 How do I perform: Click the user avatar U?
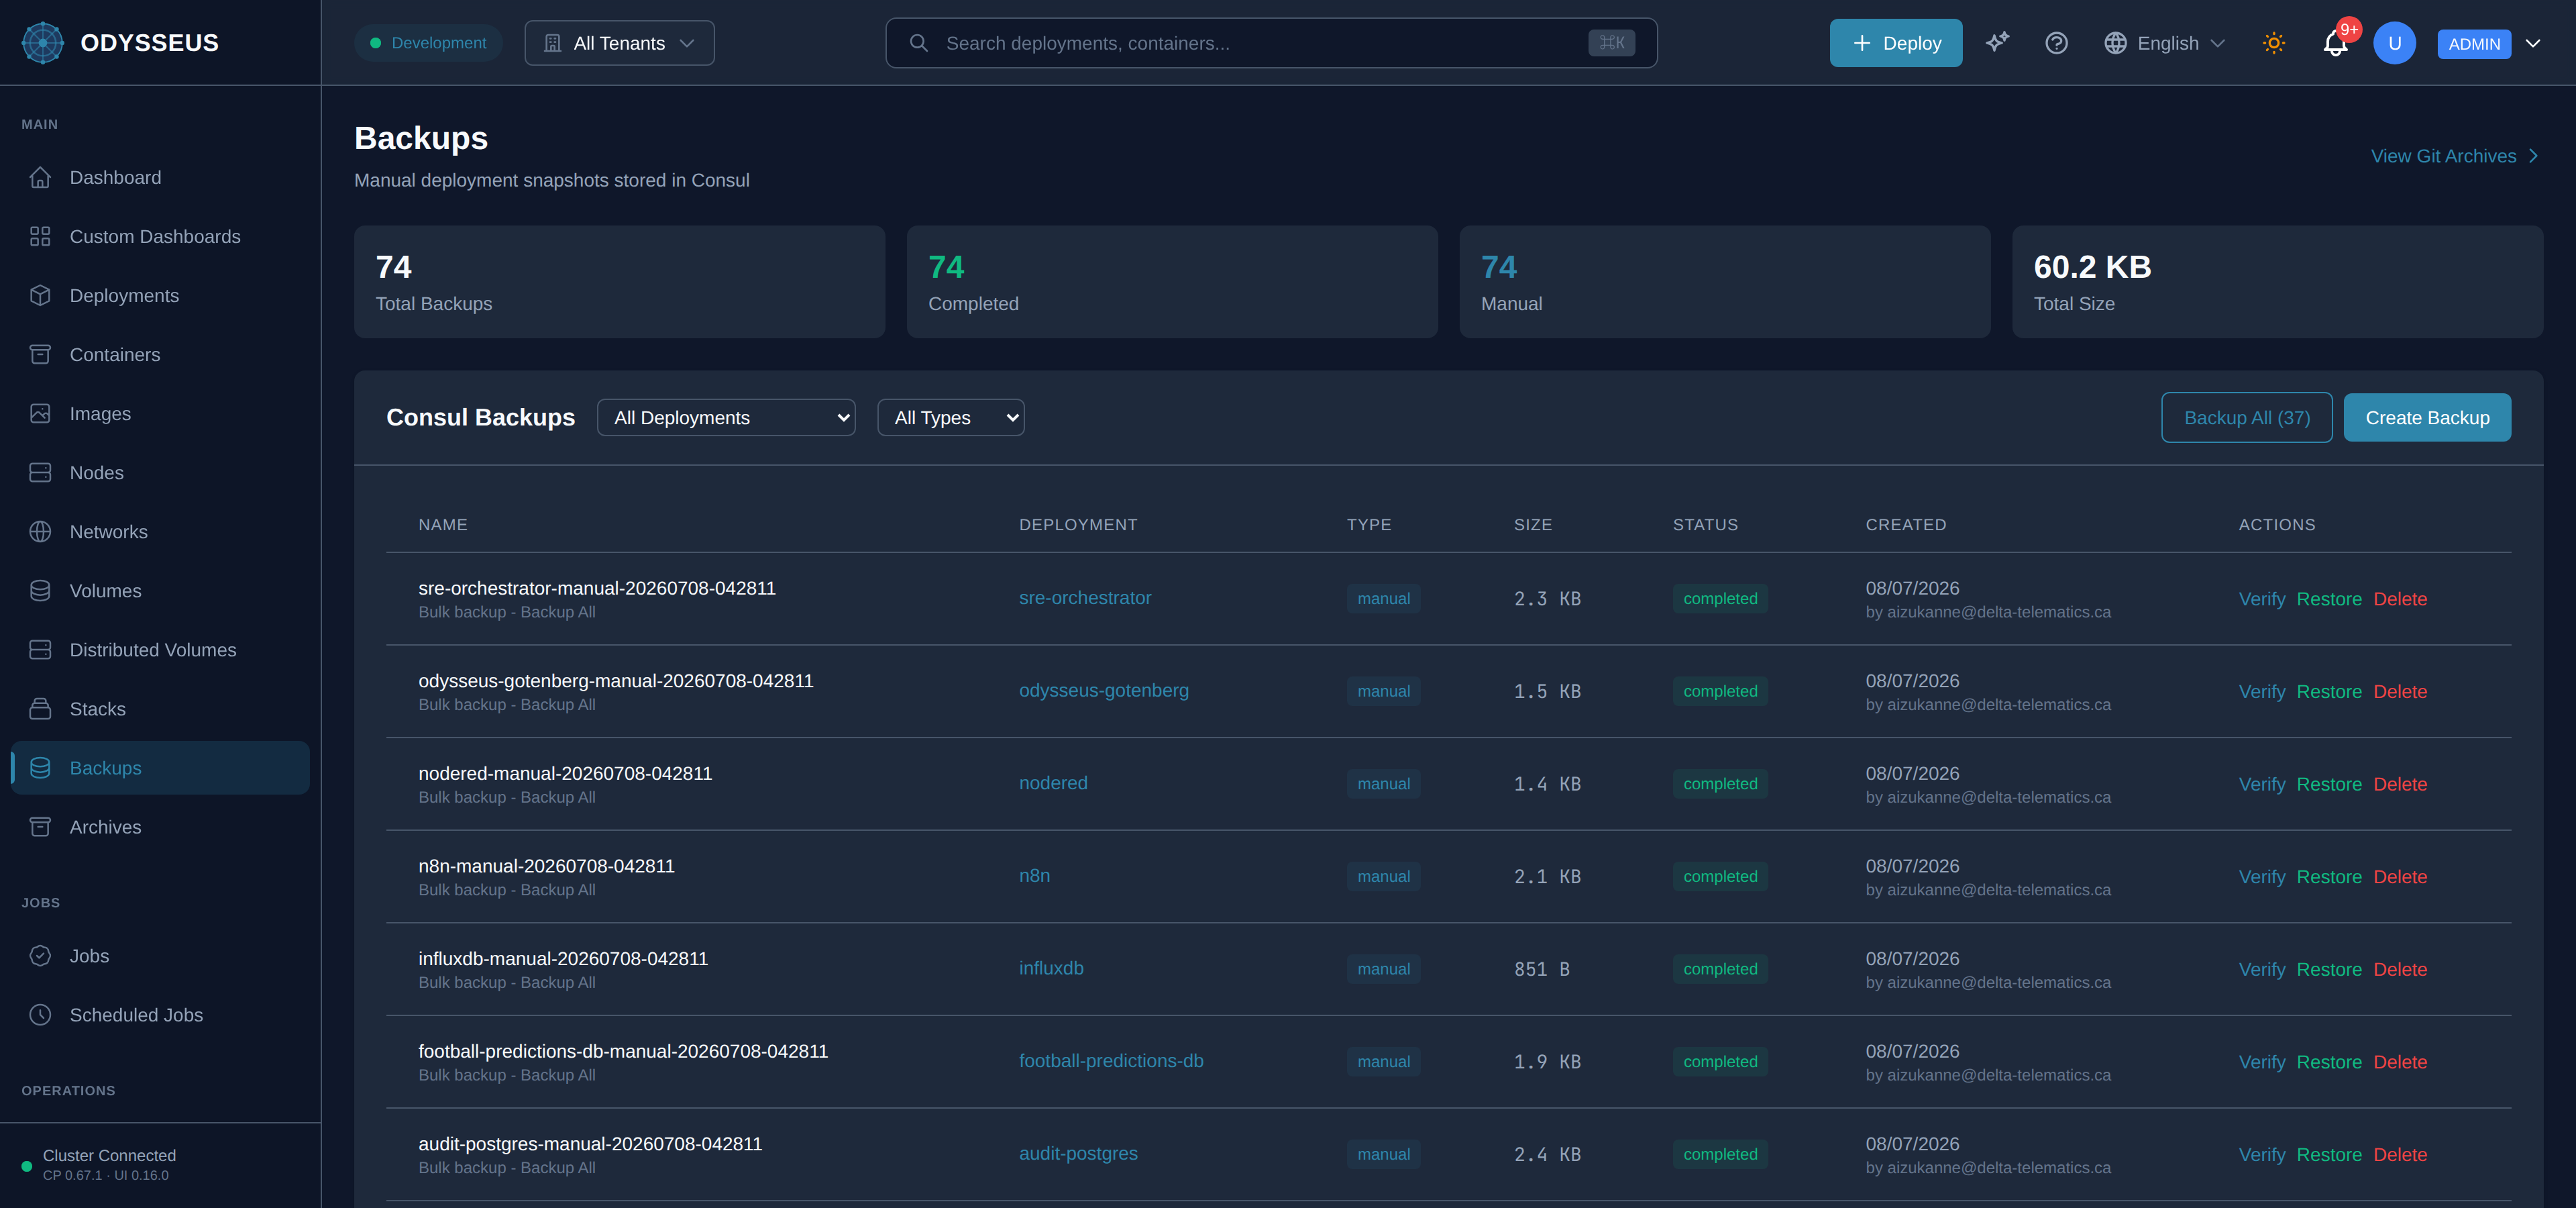tap(2394, 43)
